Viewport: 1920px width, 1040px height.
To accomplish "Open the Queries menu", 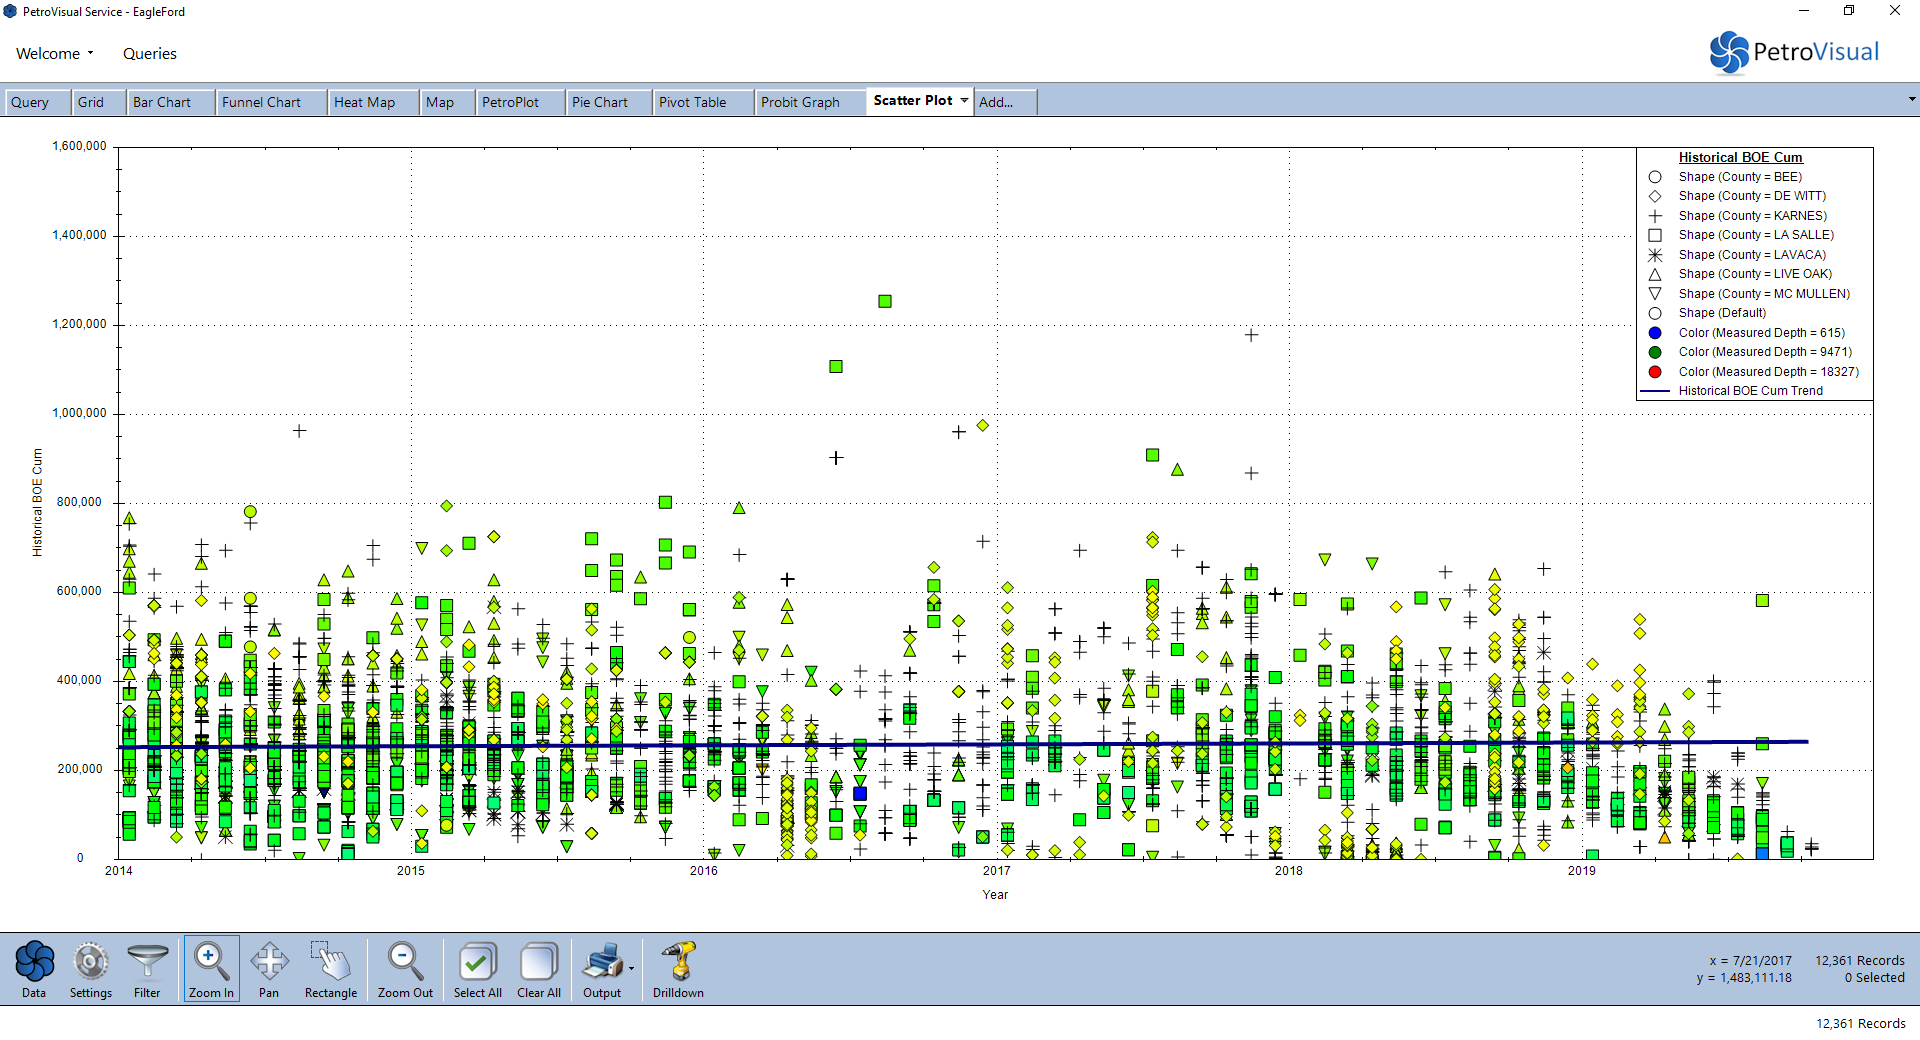I will pyautogui.click(x=150, y=54).
